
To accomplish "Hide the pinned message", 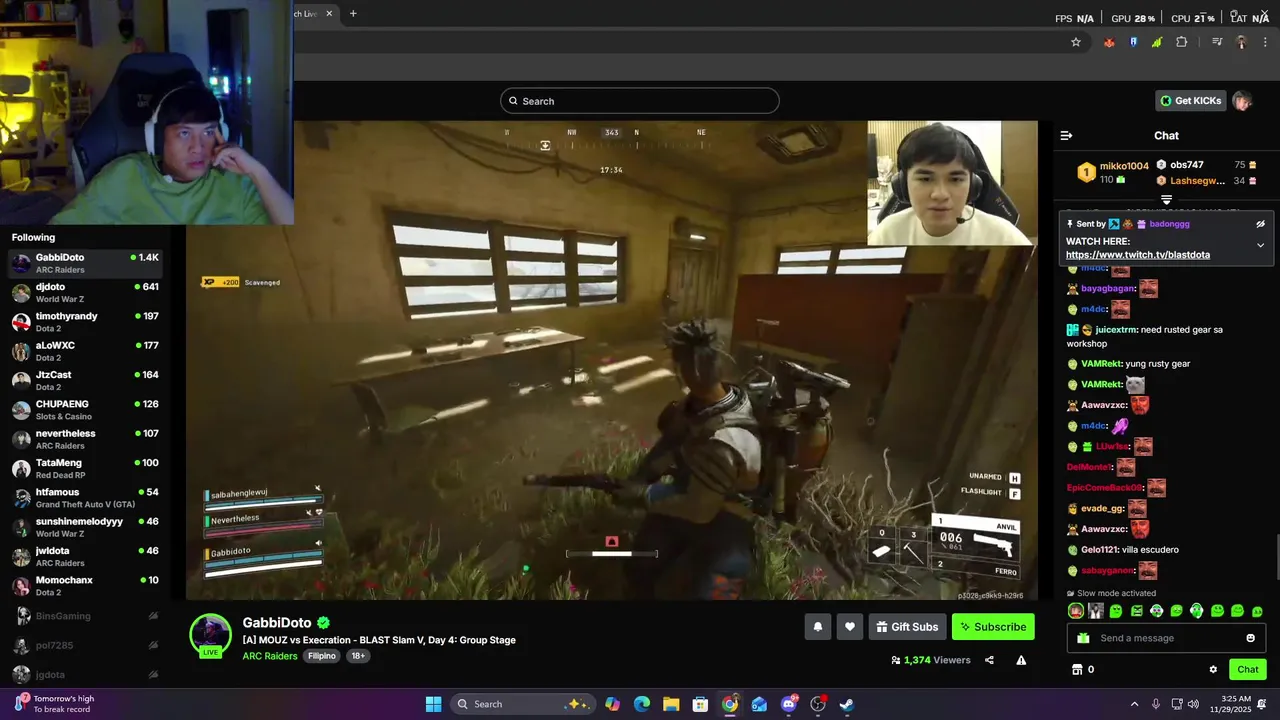I will pyautogui.click(x=1260, y=224).
